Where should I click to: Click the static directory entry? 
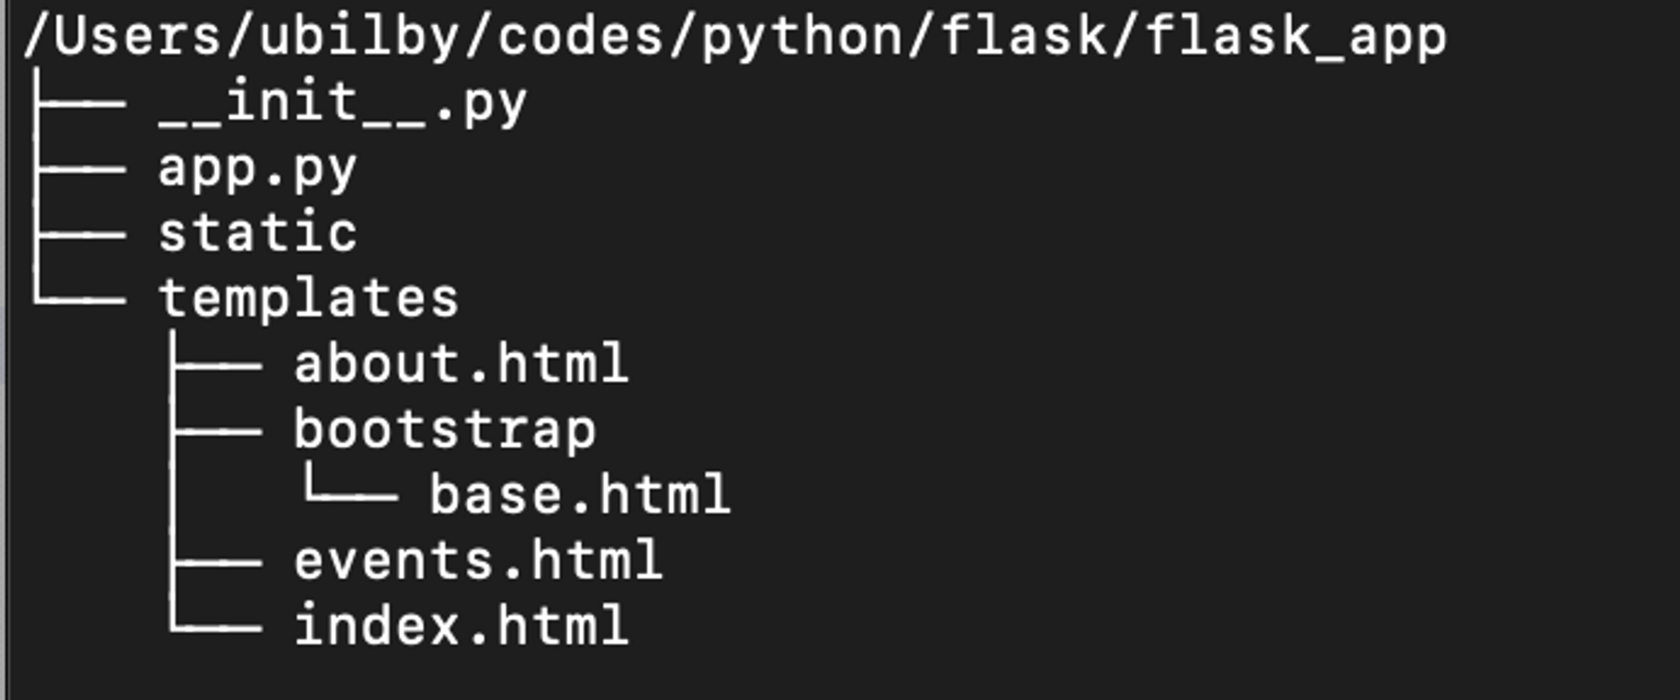pyautogui.click(x=257, y=233)
